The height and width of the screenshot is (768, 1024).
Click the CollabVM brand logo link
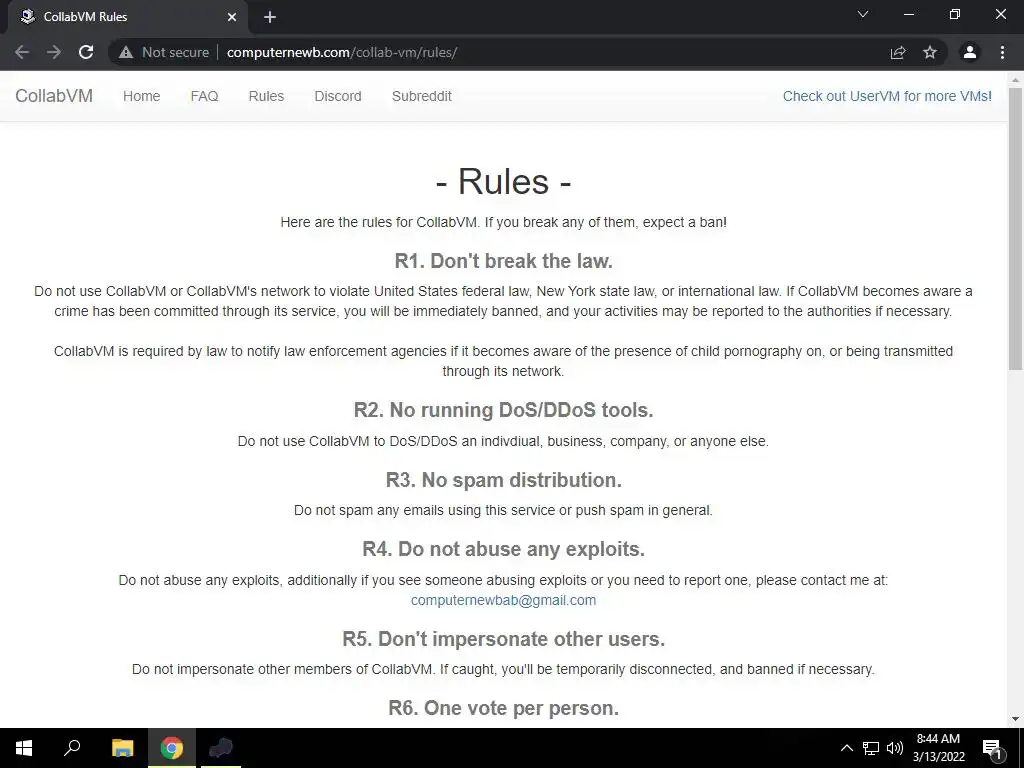[x=54, y=96]
